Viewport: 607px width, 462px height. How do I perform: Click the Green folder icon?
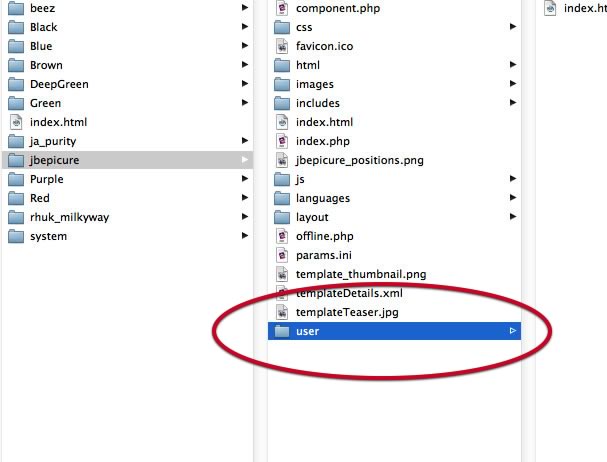click(16, 103)
